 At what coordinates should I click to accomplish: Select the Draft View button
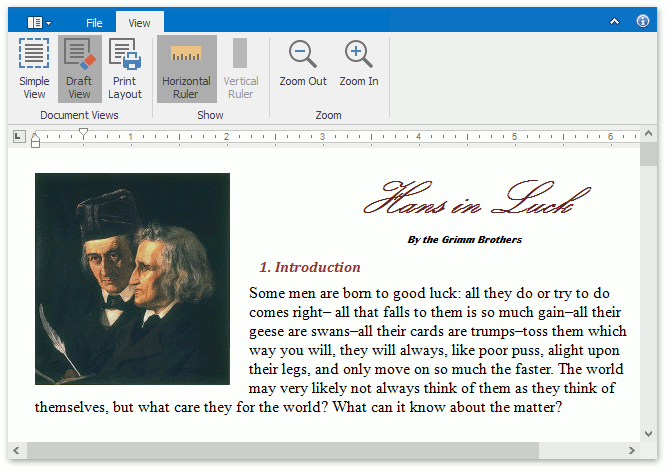(x=79, y=68)
